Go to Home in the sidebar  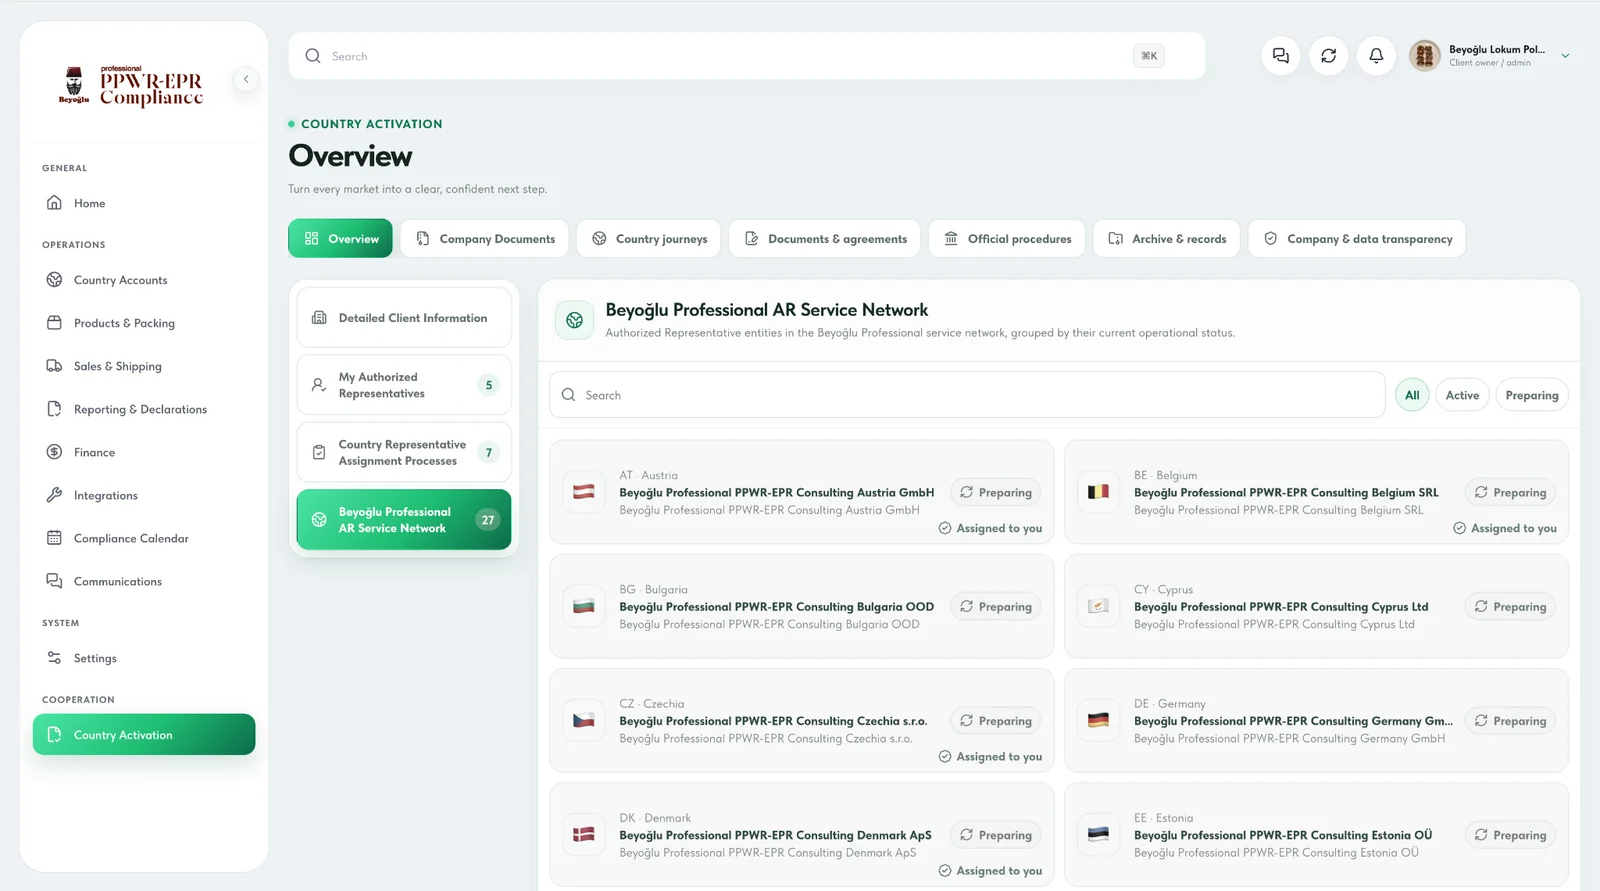[x=144, y=203]
